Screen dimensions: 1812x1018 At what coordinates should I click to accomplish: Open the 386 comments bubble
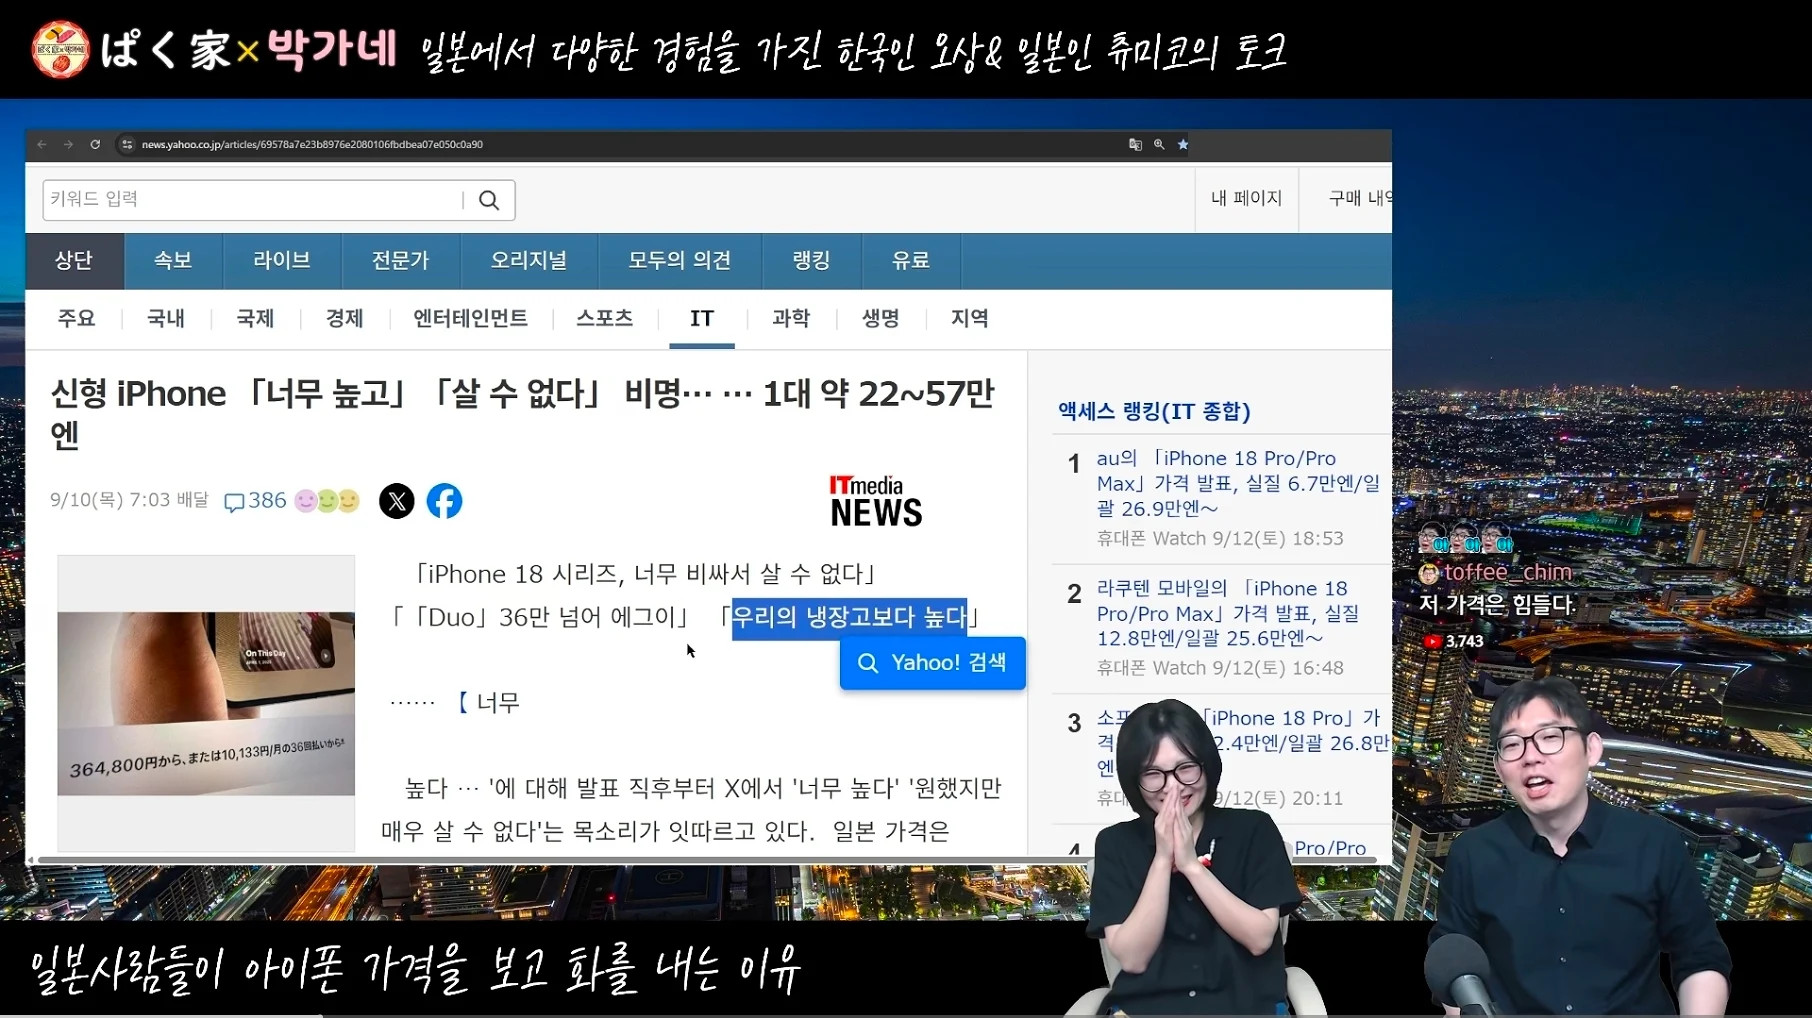pyautogui.click(x=255, y=501)
